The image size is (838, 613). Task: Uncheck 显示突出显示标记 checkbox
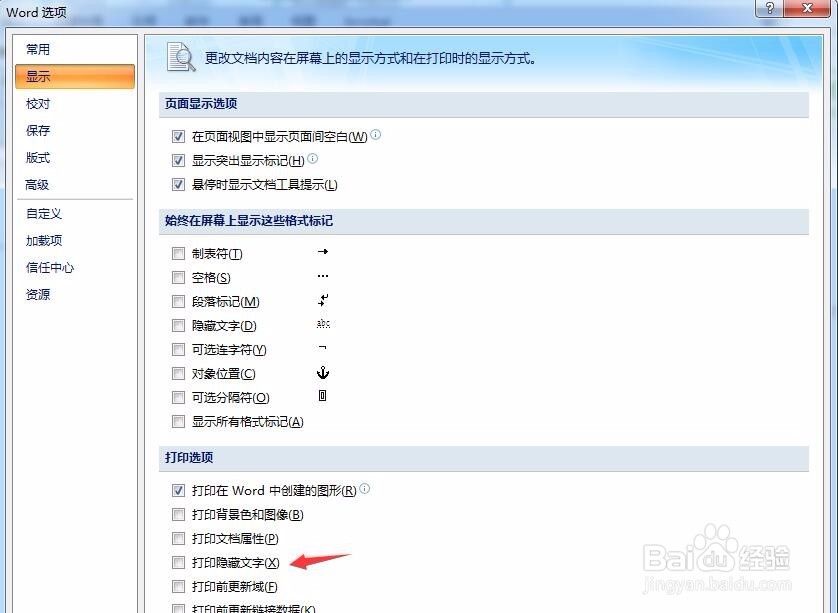179,160
